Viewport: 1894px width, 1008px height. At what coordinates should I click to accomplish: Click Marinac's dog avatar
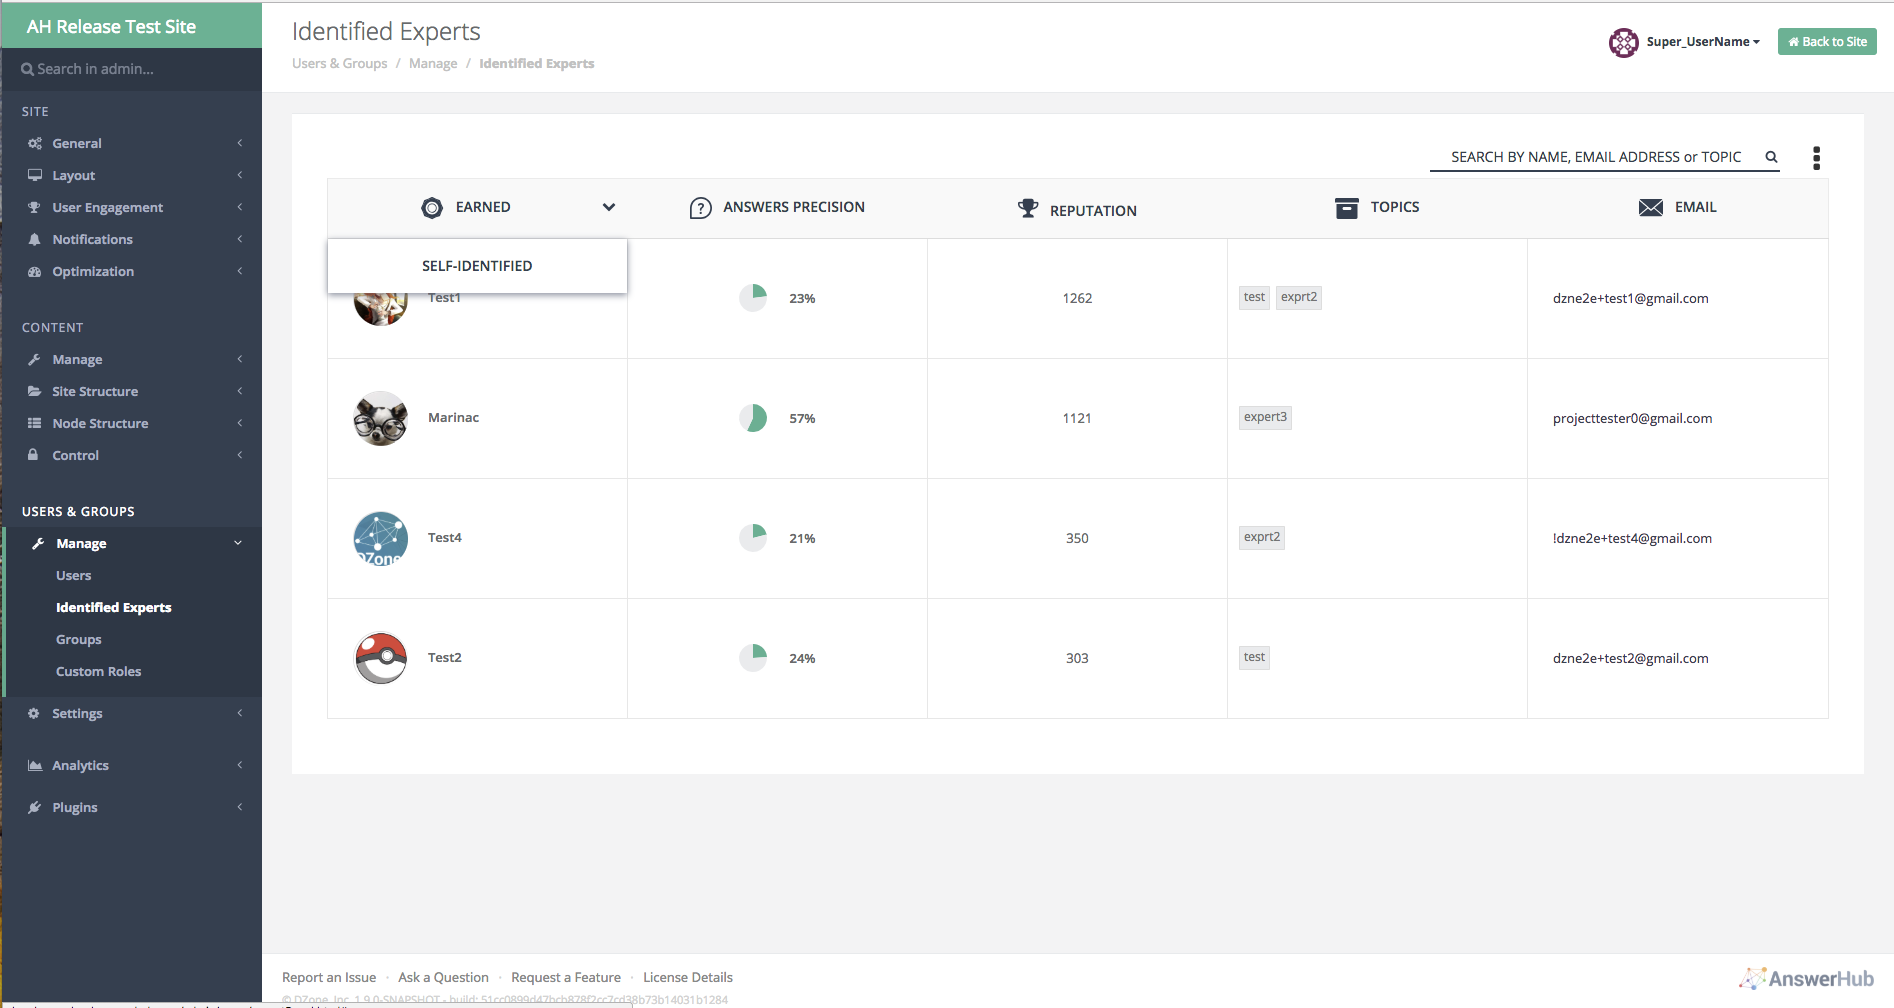(x=381, y=418)
